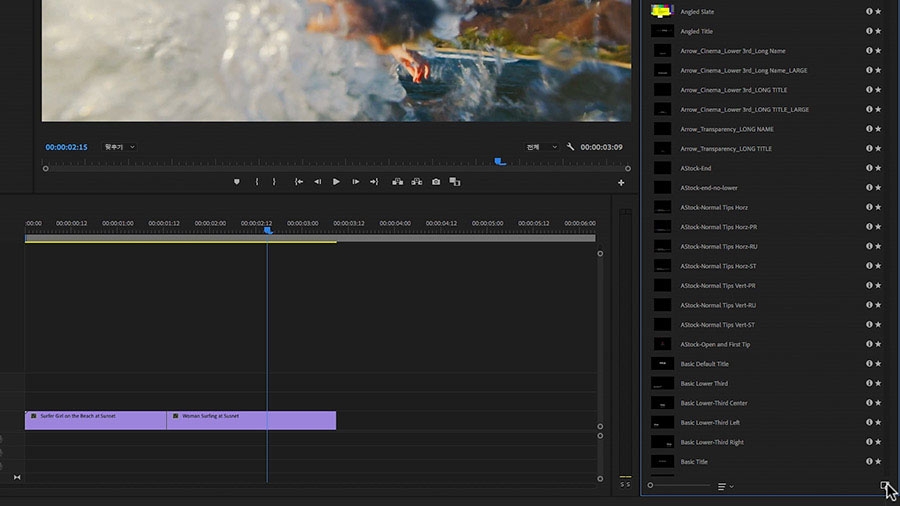Click the Lift button icon

click(397, 182)
